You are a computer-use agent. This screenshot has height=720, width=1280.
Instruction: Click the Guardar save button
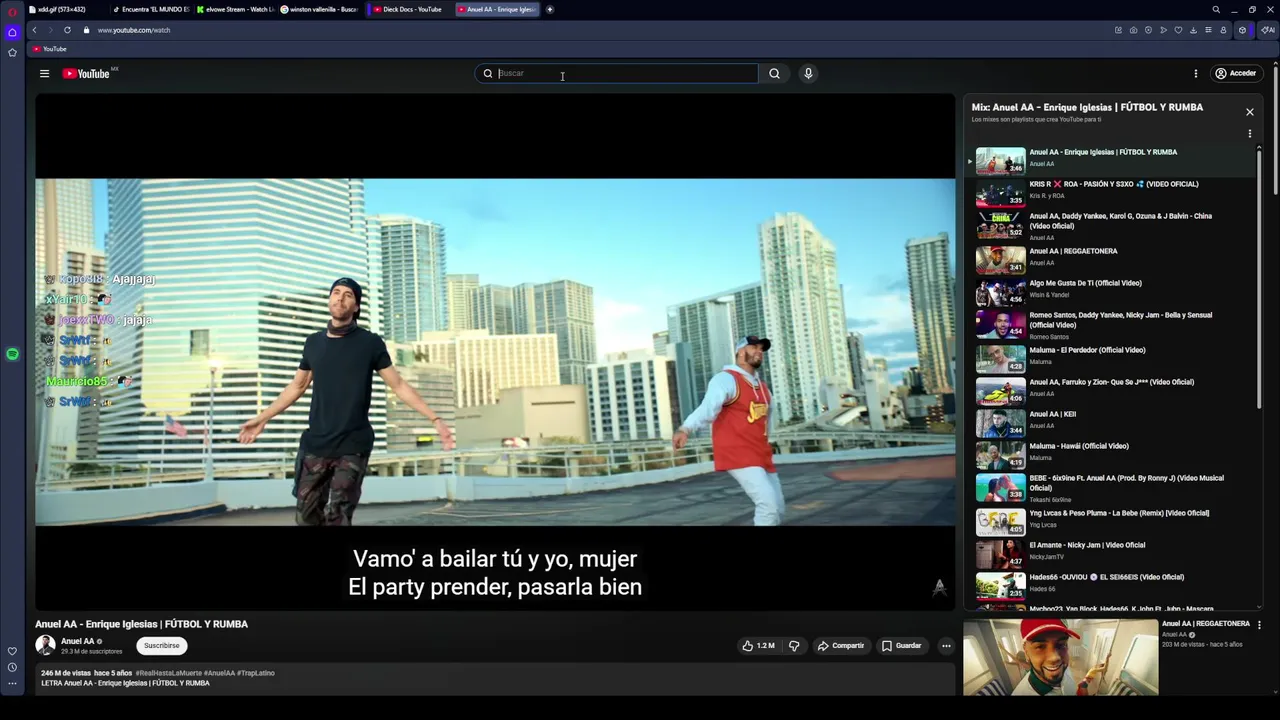coord(901,646)
